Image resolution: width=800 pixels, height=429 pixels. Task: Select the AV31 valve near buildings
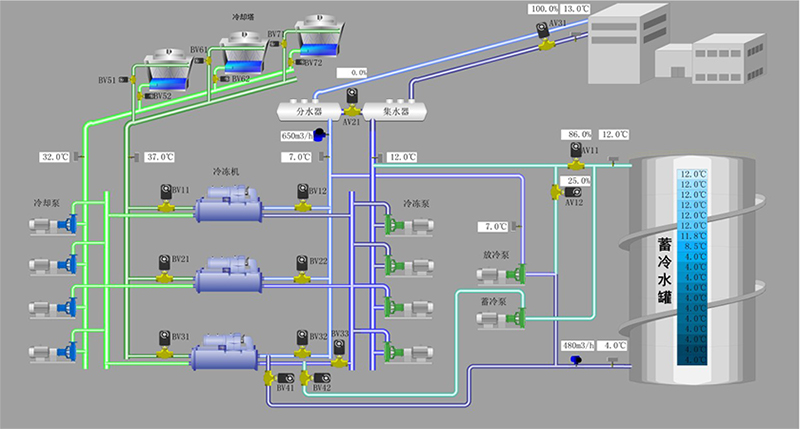point(544,33)
